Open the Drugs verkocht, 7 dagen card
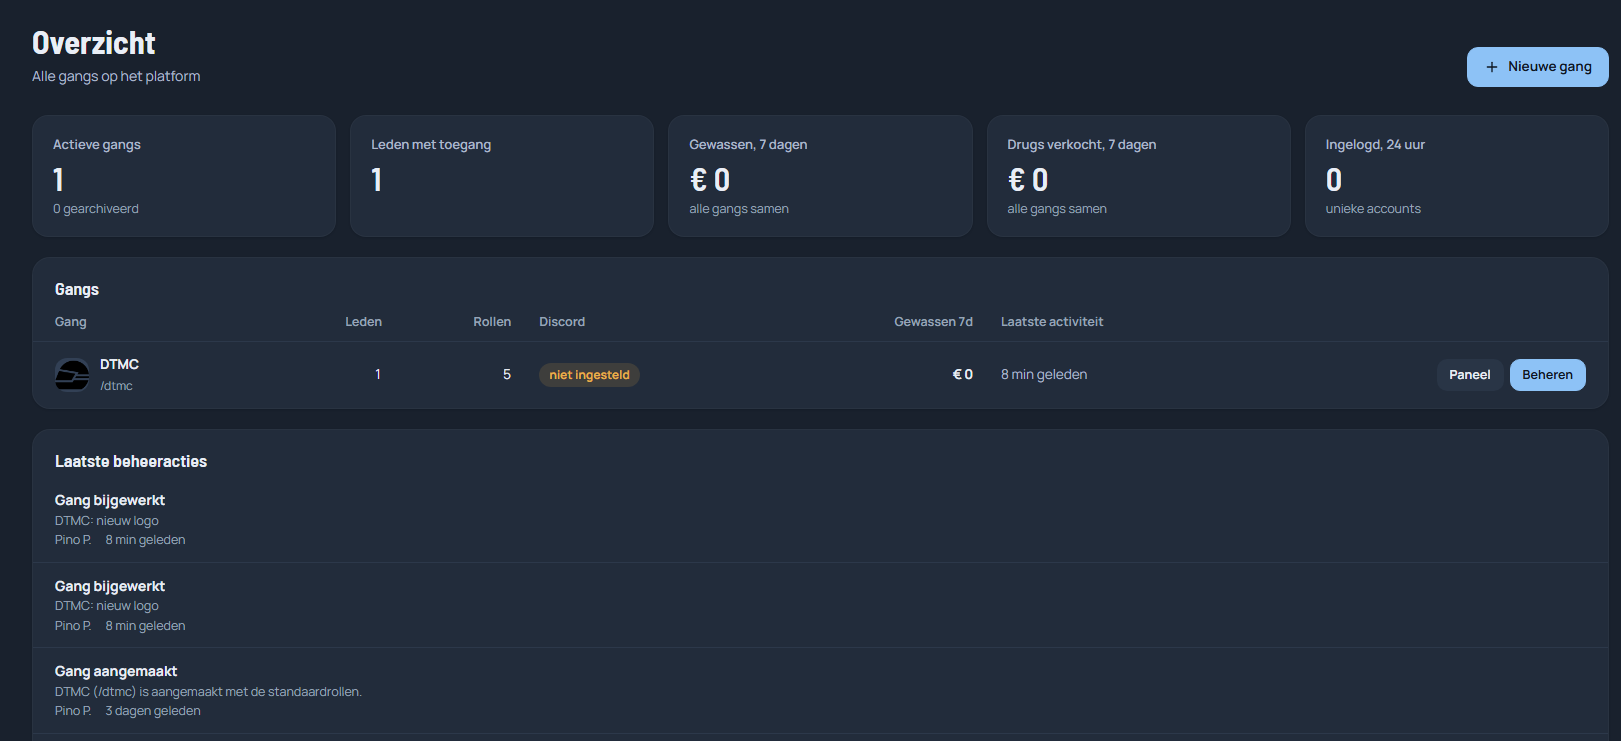The image size is (1621, 741). pyautogui.click(x=1138, y=176)
